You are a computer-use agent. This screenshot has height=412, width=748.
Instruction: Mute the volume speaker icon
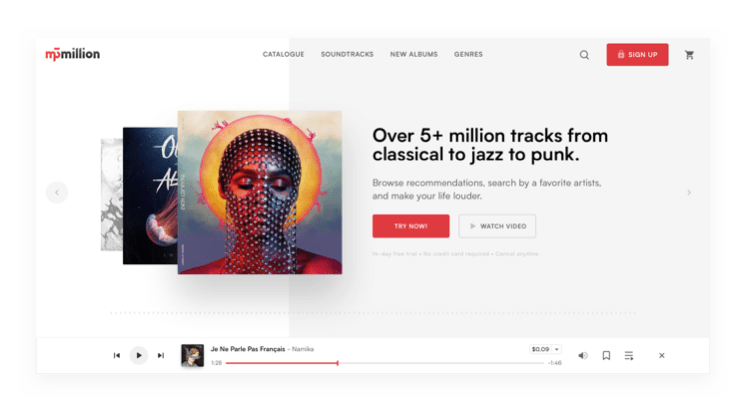583,355
